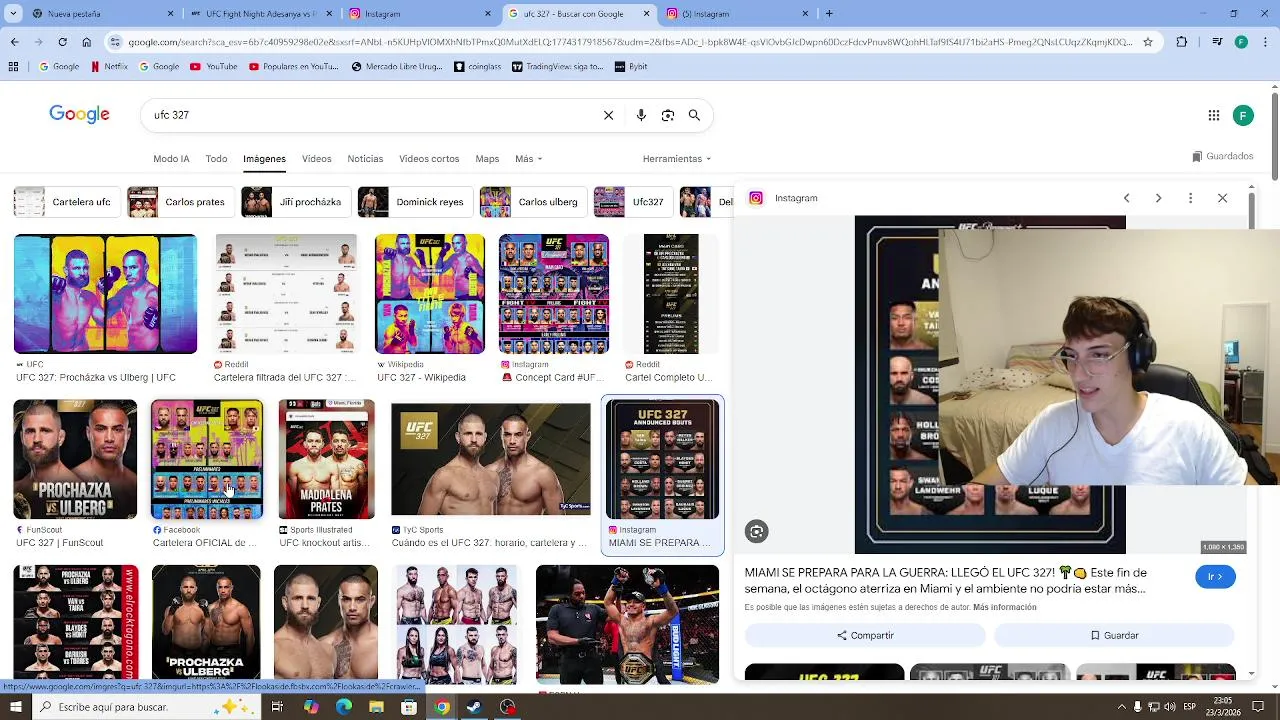This screenshot has height=720, width=1280.
Task: Switch to the Todo results tab
Action: coord(216,159)
